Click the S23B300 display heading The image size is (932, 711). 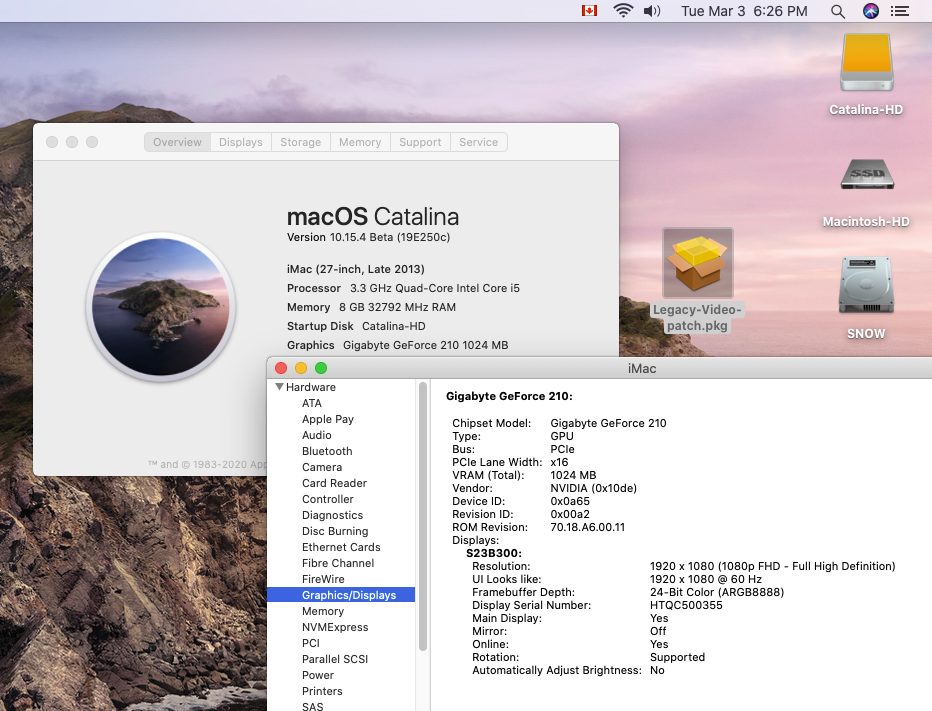tap(494, 553)
